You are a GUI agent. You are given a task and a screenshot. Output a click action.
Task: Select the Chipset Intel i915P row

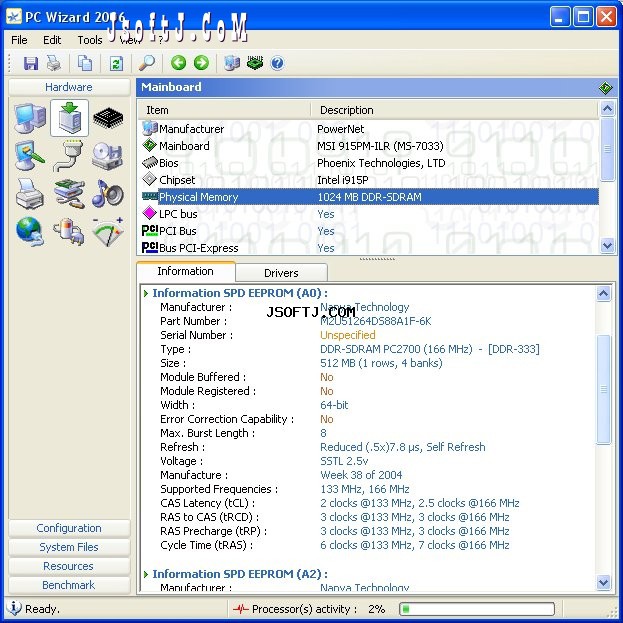[x=369, y=180]
